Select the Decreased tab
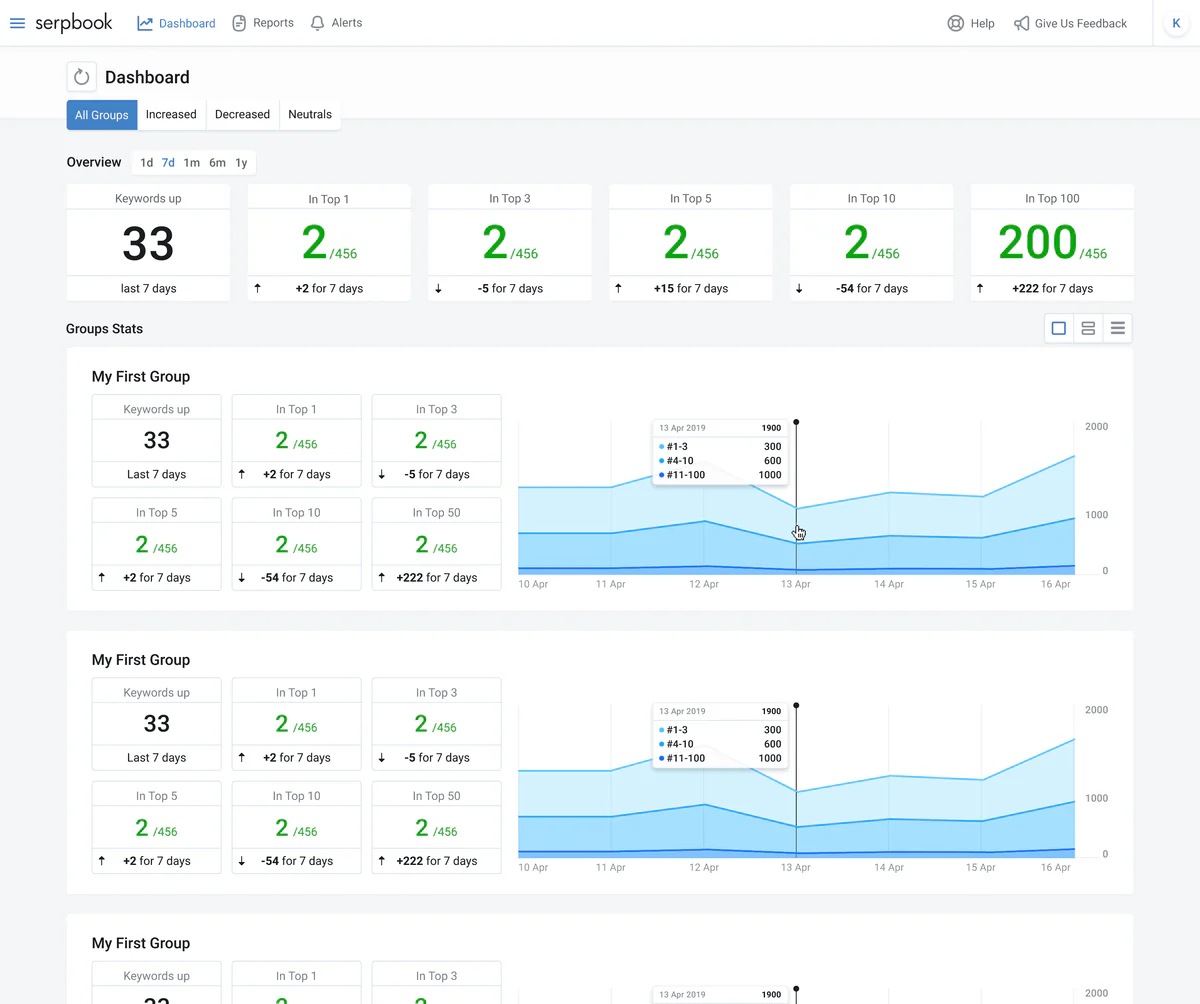This screenshot has width=1200, height=1004. click(x=243, y=115)
